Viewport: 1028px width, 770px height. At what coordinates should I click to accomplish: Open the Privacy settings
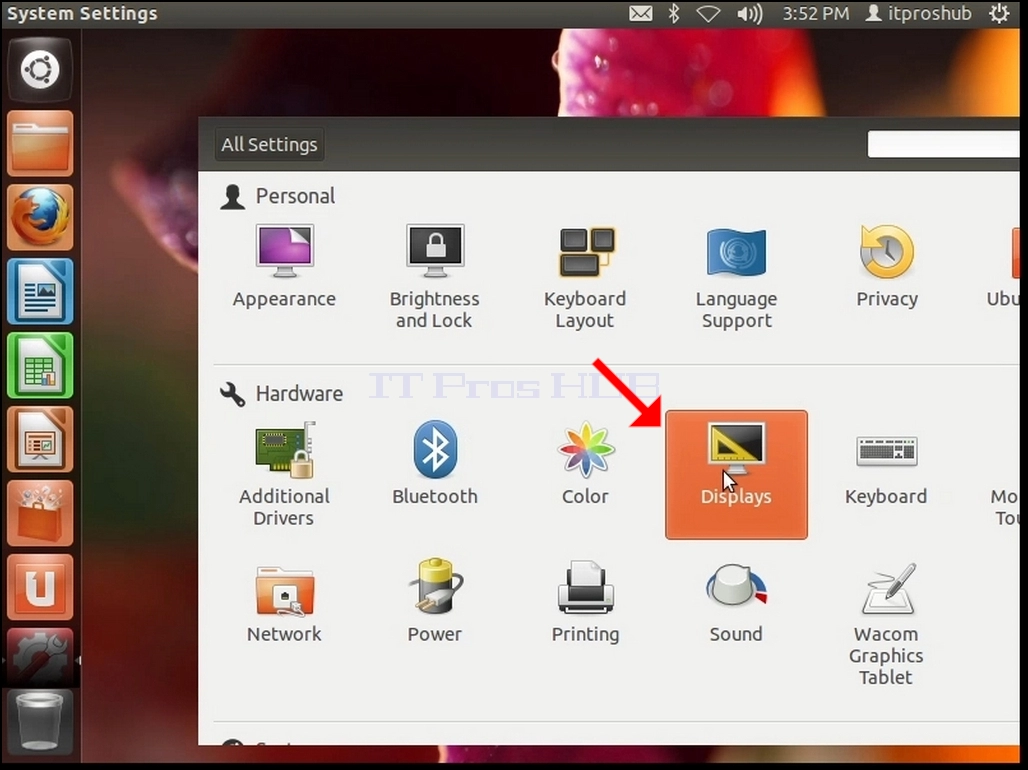(886, 266)
